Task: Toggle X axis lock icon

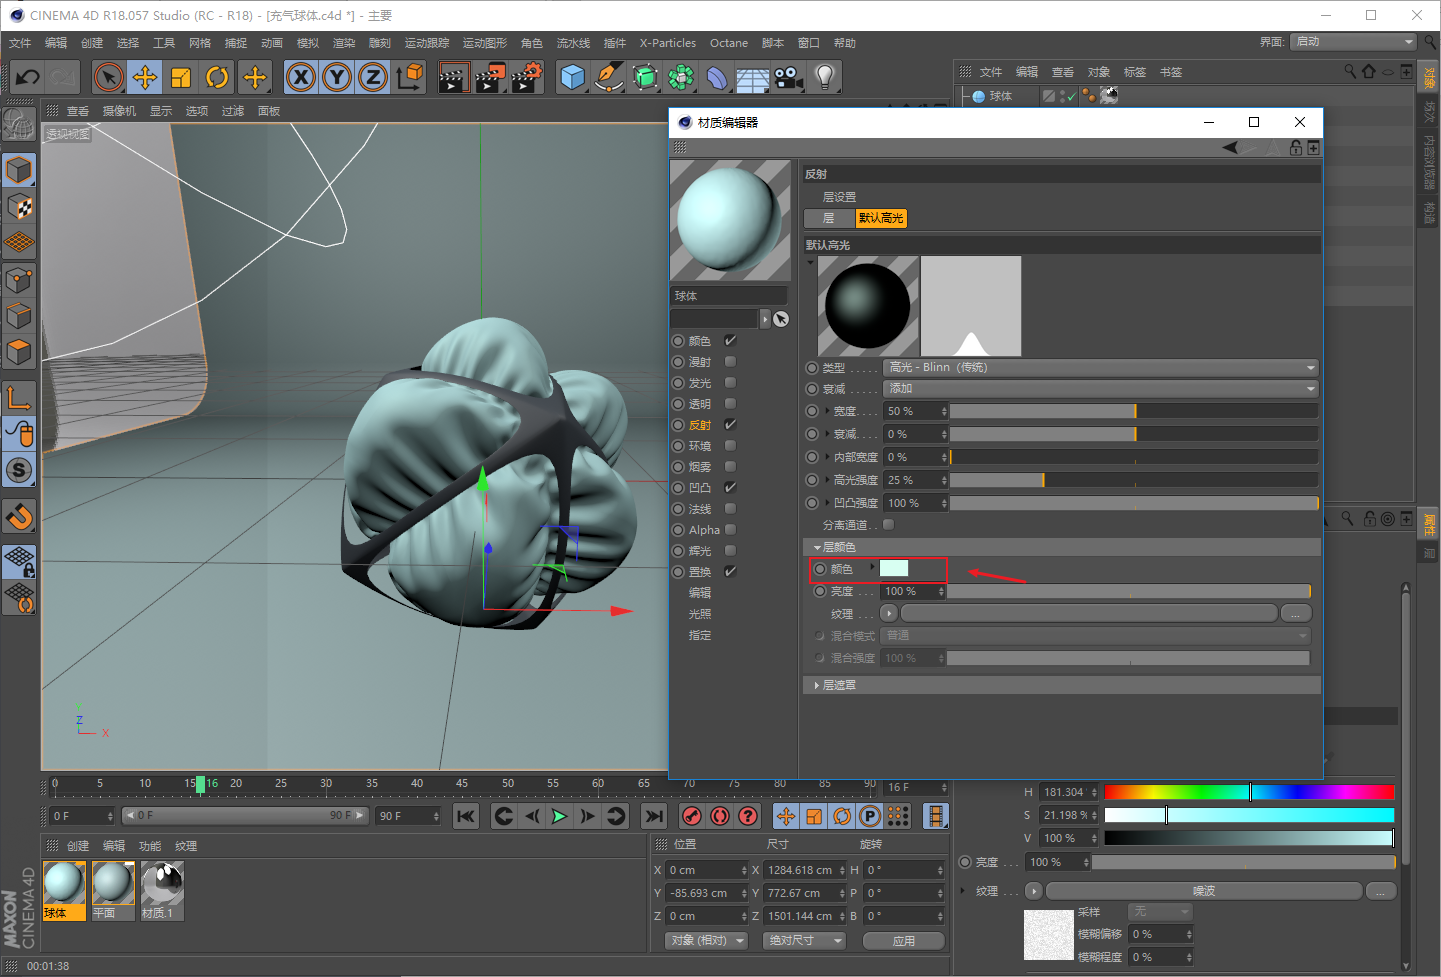Action: [301, 77]
